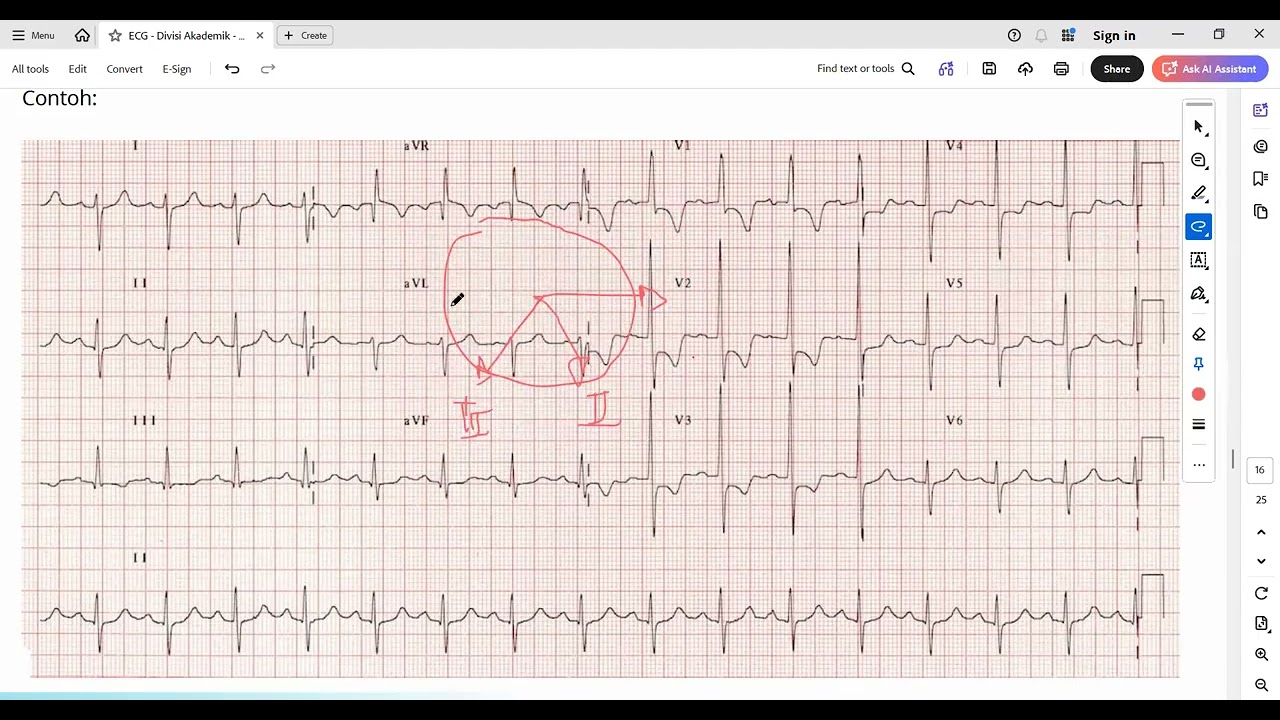Star the ECG - Divisi Akademik document

115,35
